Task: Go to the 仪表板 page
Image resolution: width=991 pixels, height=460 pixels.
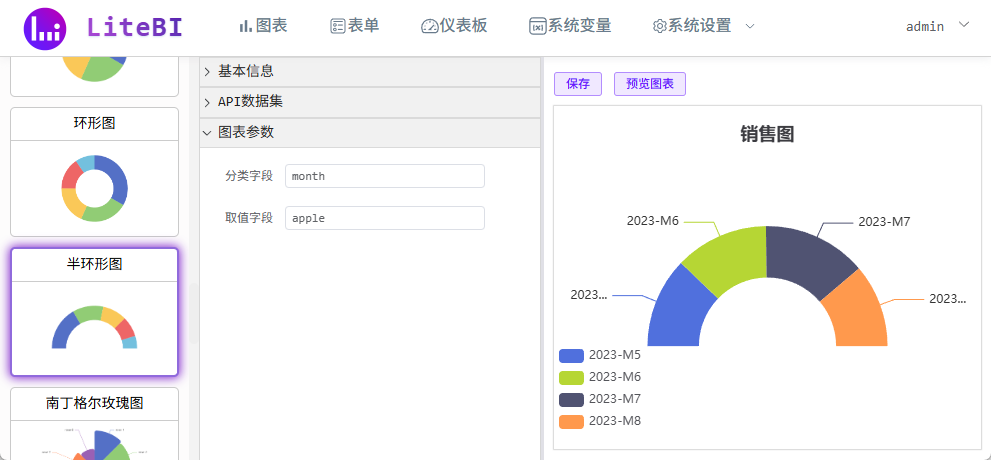Action: [454, 26]
